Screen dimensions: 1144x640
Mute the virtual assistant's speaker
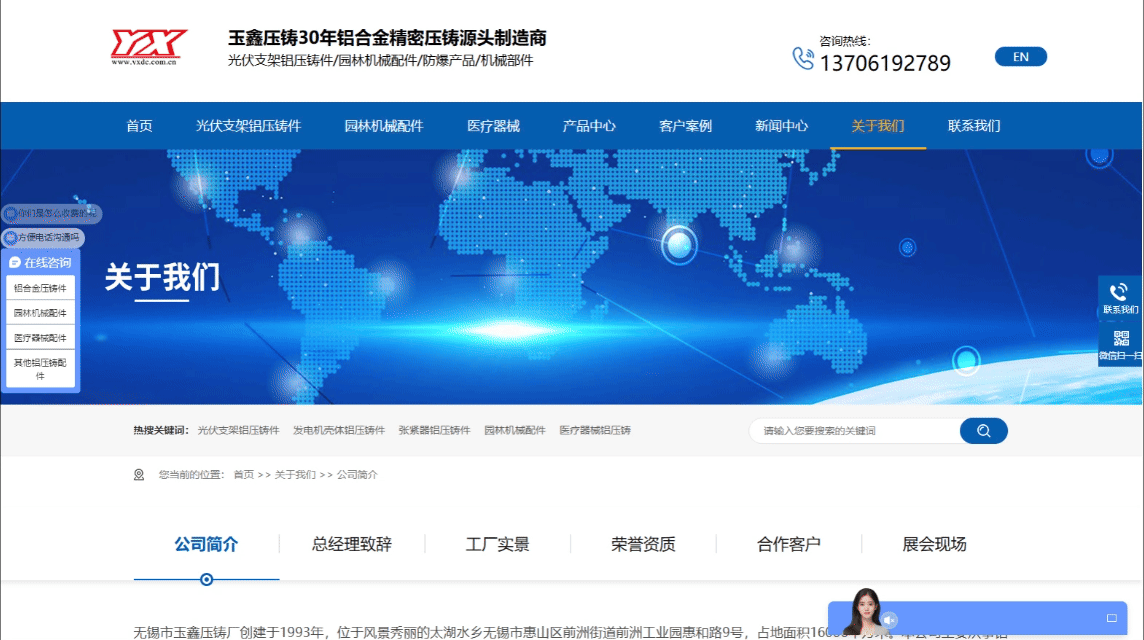889,619
